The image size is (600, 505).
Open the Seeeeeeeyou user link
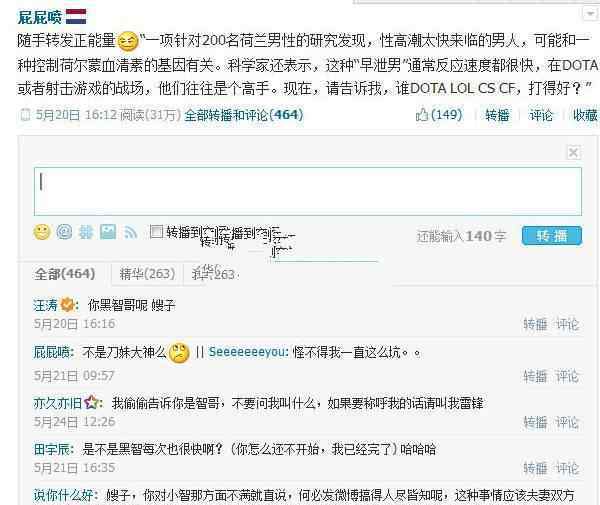pos(248,352)
